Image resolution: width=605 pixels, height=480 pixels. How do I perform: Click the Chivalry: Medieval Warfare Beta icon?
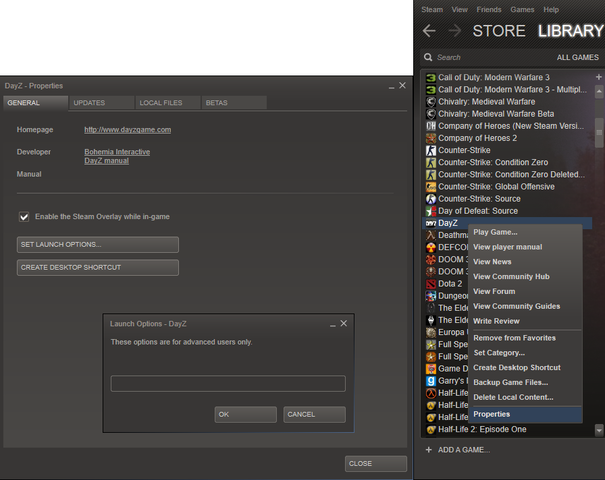pyautogui.click(x=431, y=114)
